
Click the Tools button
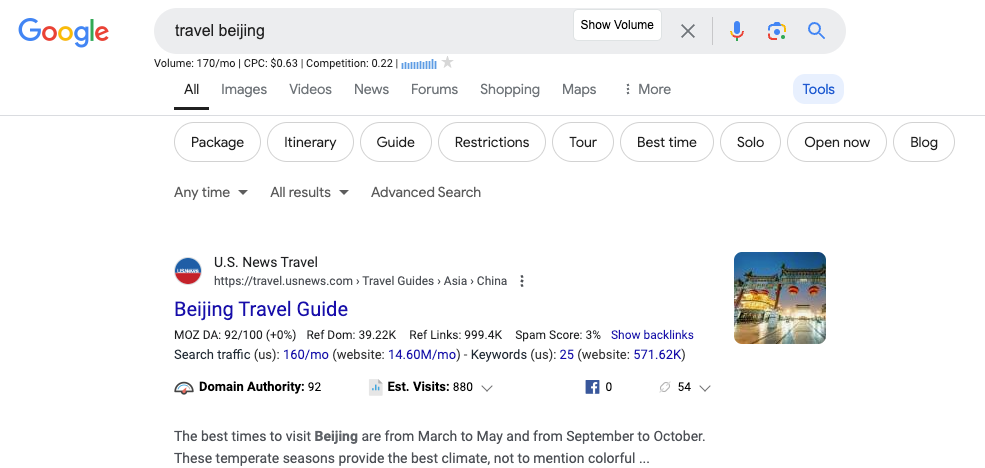[x=819, y=89]
